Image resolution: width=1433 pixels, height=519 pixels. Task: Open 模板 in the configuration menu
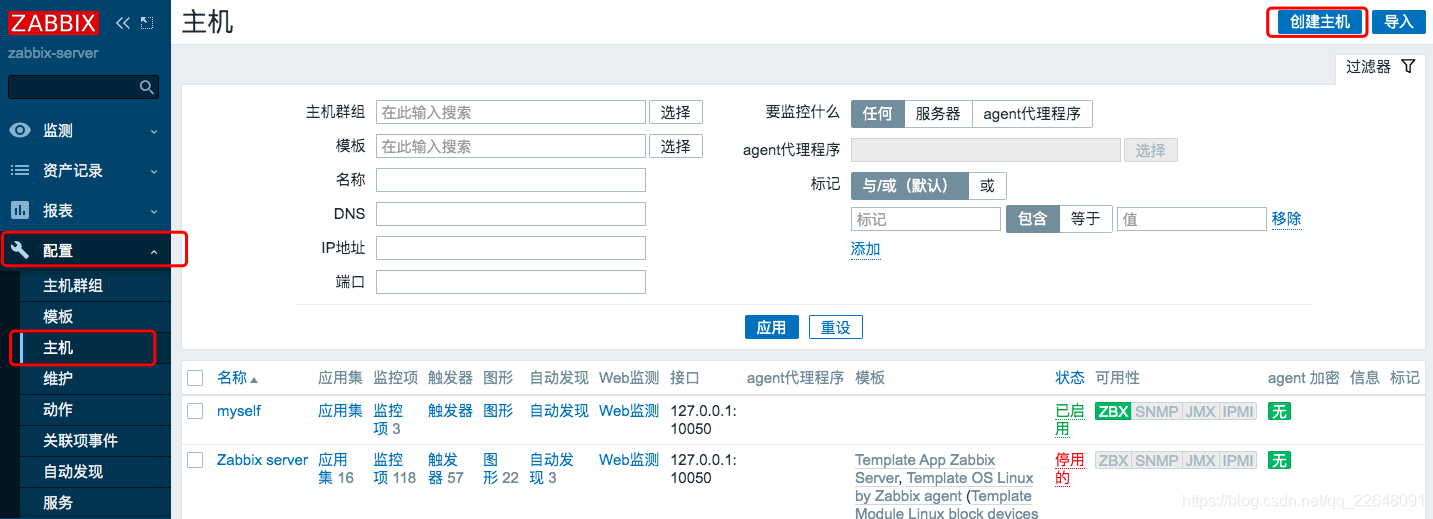point(95,316)
